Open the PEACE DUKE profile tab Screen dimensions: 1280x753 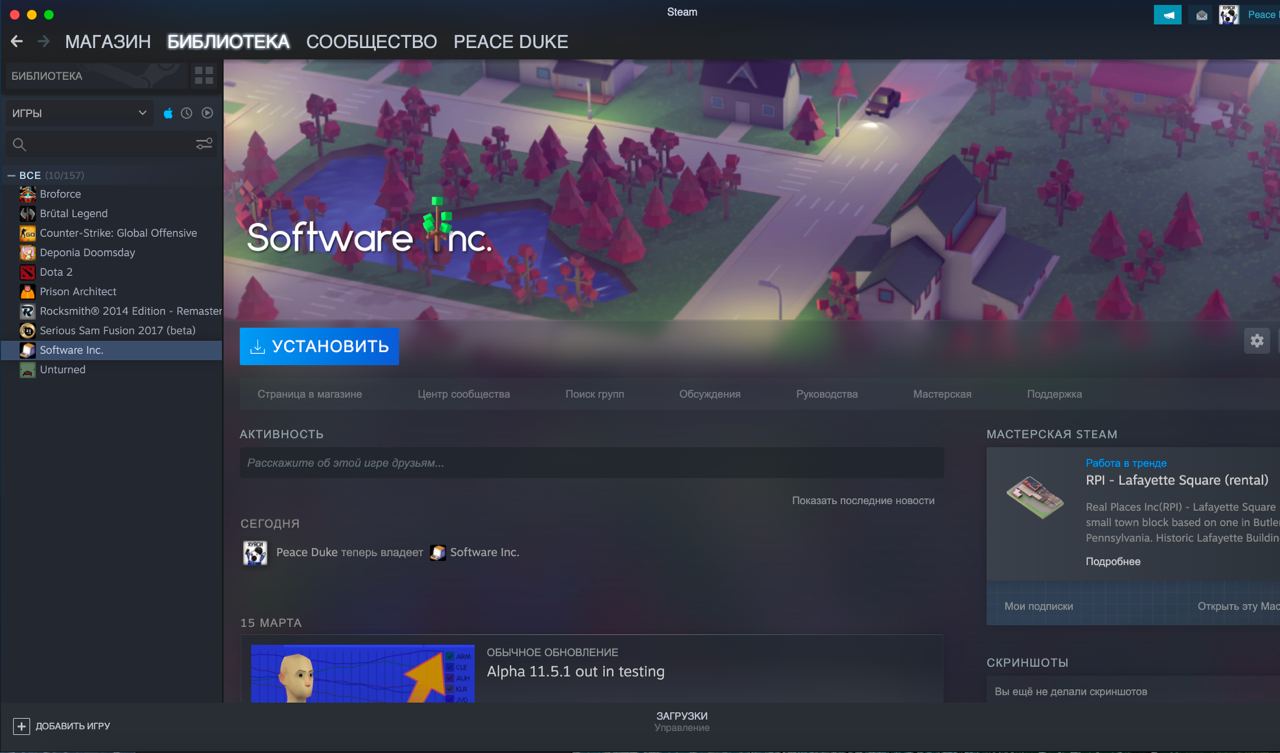511,41
